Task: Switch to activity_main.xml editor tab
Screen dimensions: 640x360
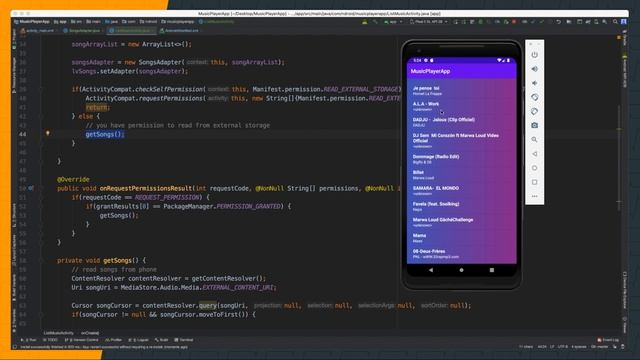Action: pos(38,31)
